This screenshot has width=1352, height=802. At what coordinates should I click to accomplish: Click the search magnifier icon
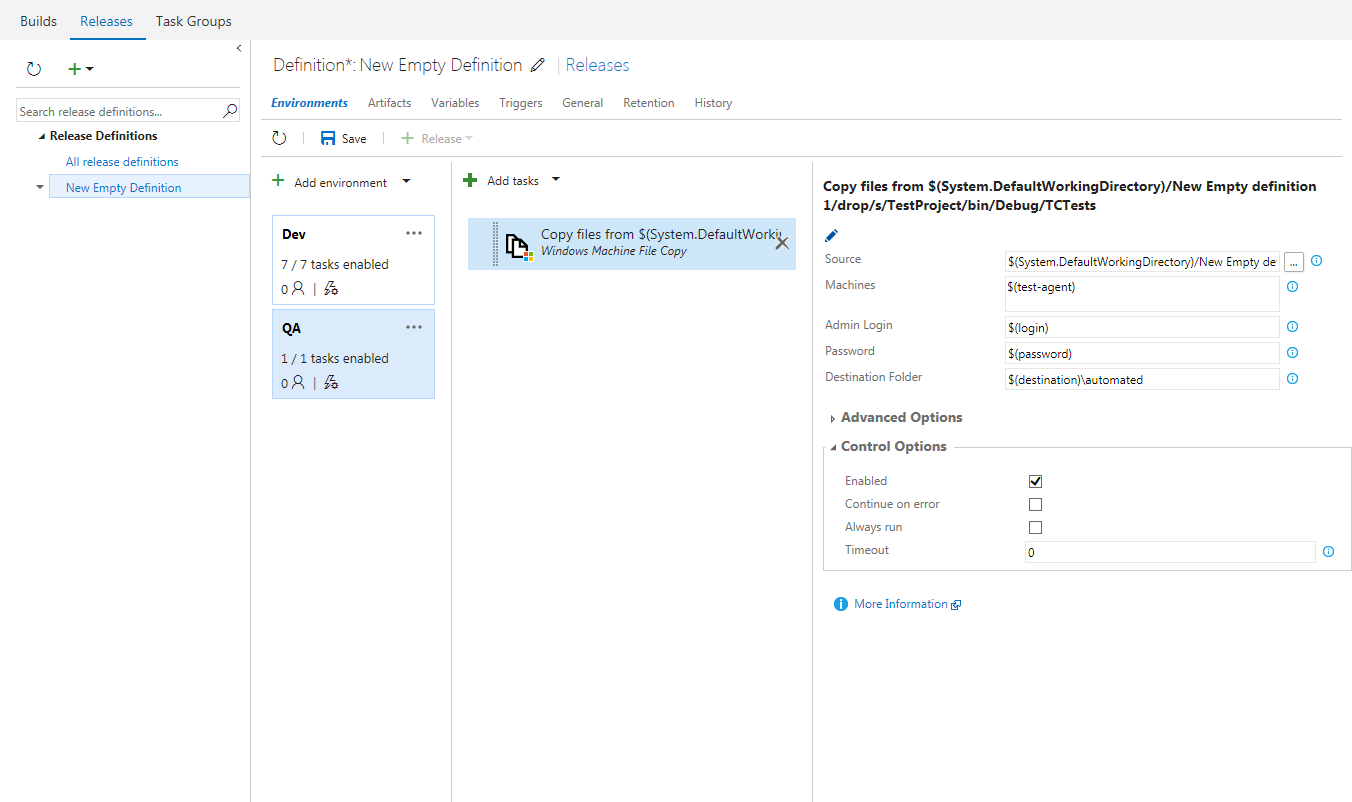click(x=229, y=111)
